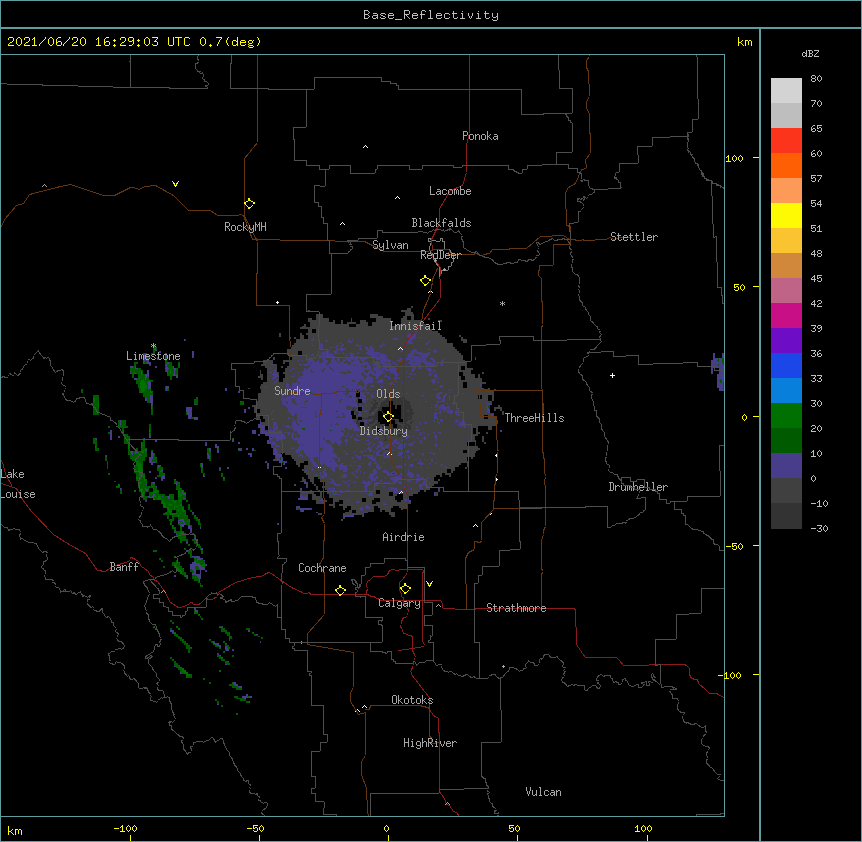862x842 pixels.
Task: Click the Drumheller label
Action: (x=638, y=487)
